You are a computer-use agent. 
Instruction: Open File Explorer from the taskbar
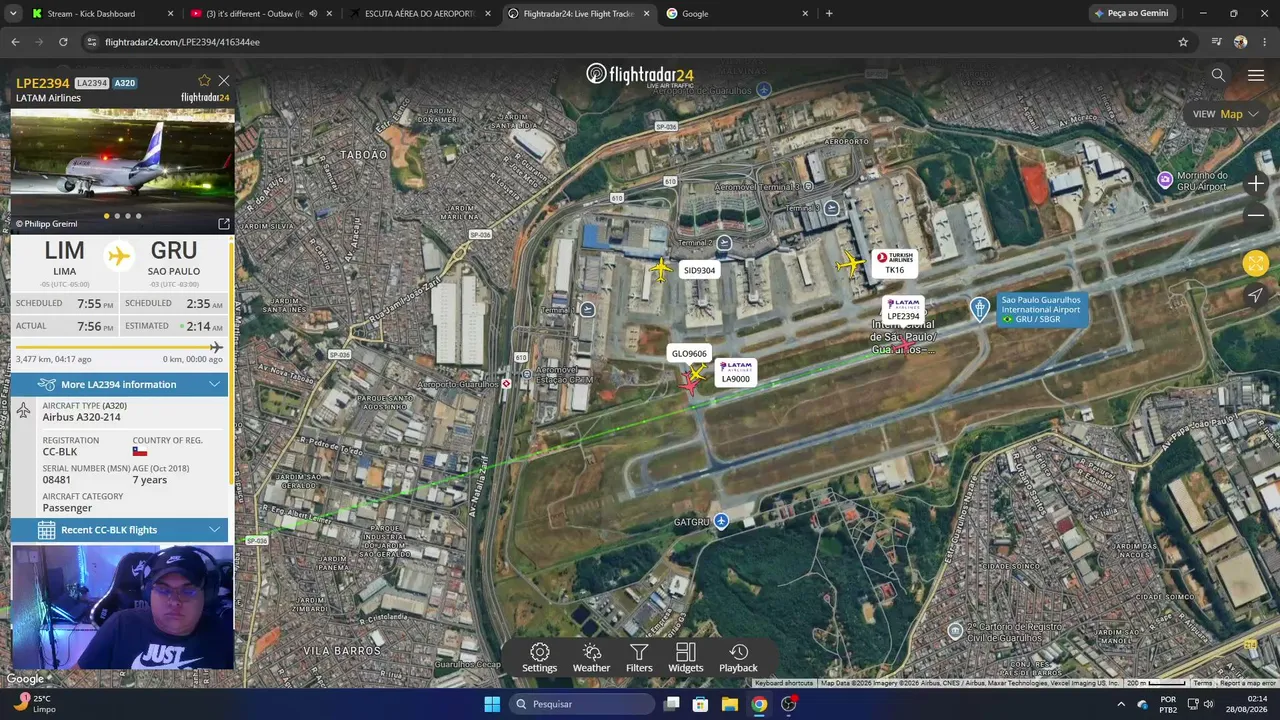[x=730, y=704]
